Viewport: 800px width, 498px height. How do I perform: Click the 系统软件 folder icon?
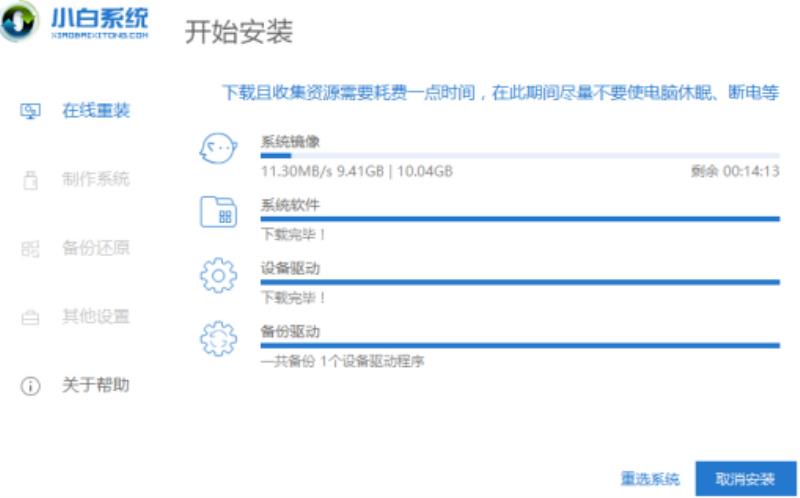(x=218, y=212)
